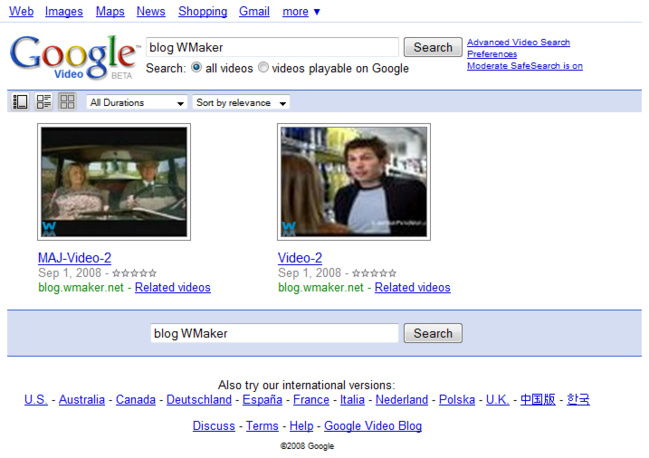Open Gmail from top navigation
The width and height of the screenshot is (649, 458).
pyautogui.click(x=254, y=12)
